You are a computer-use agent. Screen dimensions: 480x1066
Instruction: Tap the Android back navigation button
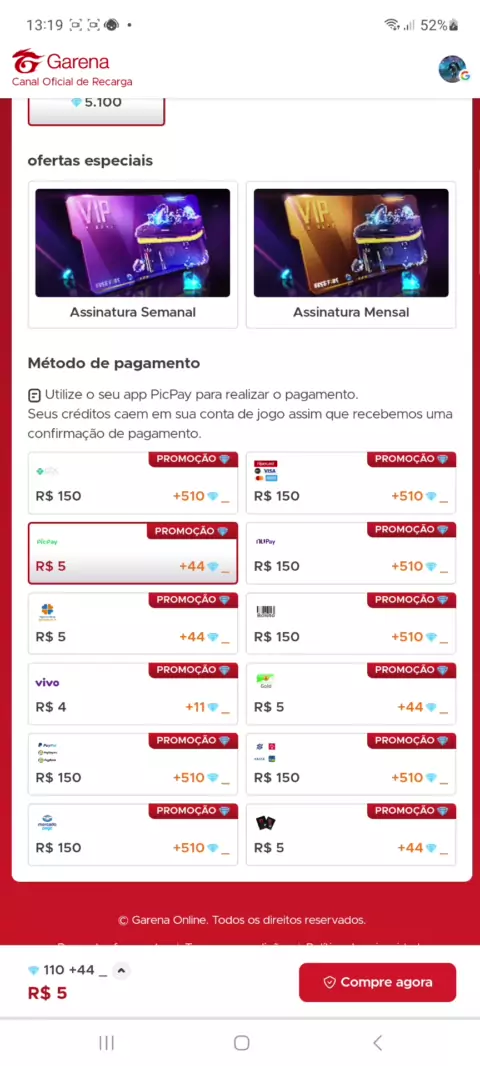point(377,1042)
